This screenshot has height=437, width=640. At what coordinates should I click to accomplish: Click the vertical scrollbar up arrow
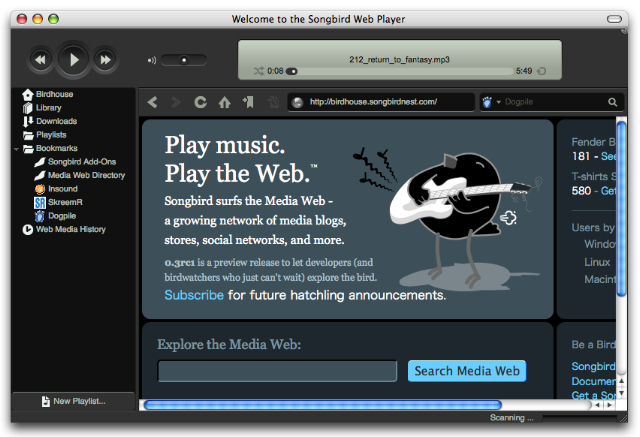(621, 381)
